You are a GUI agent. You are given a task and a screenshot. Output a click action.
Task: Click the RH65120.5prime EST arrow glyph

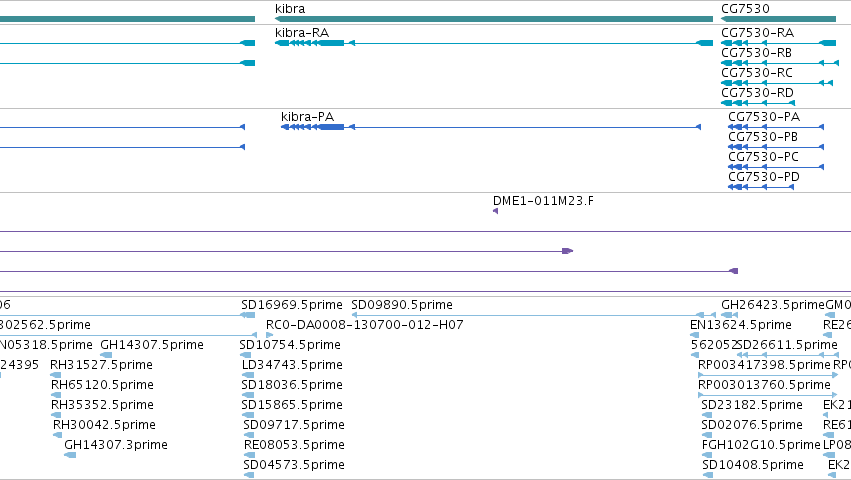tap(56, 395)
